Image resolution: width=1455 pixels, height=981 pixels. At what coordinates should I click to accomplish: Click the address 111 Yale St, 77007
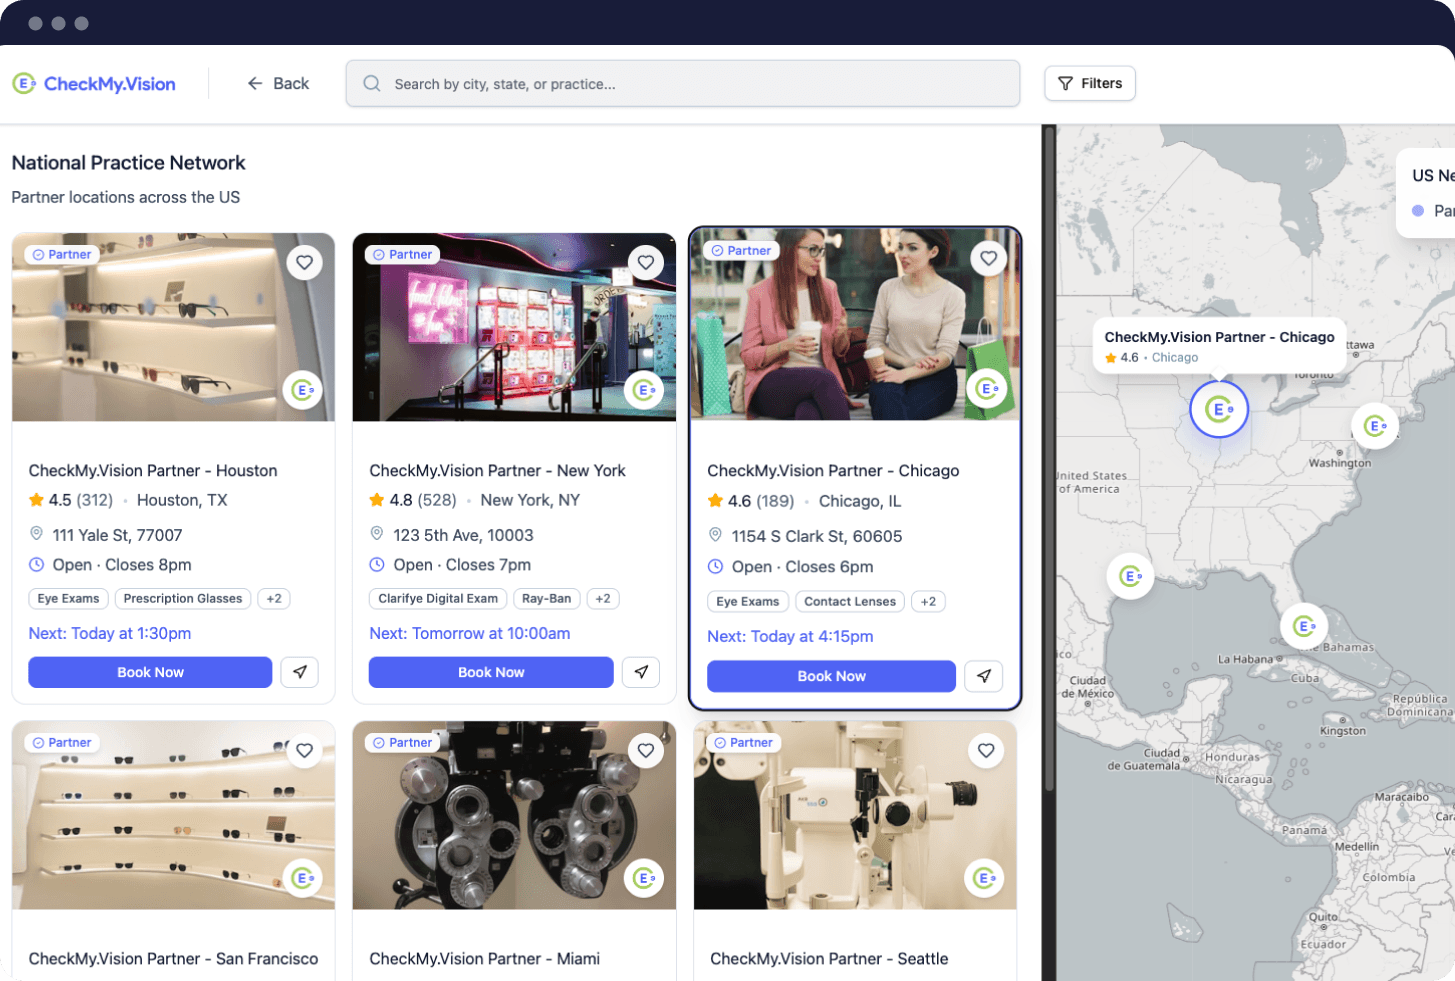[117, 535]
